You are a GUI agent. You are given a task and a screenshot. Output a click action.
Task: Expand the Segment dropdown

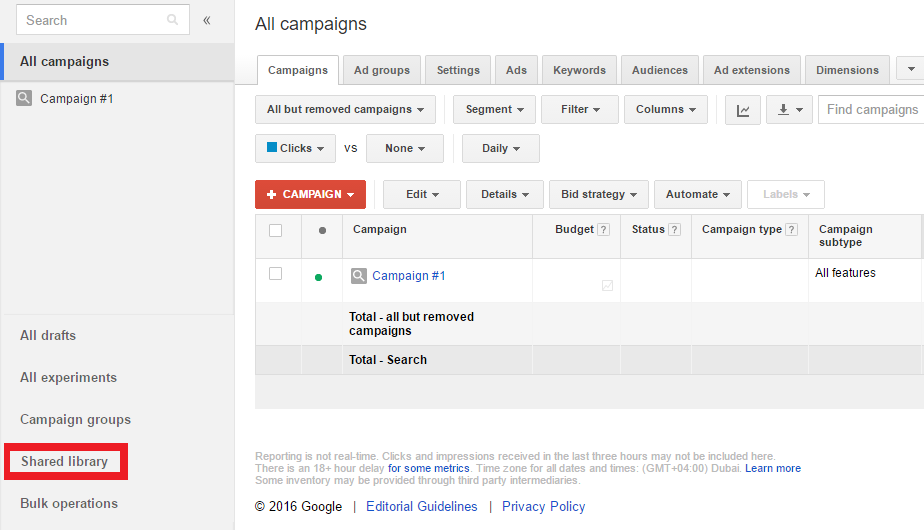(x=494, y=110)
